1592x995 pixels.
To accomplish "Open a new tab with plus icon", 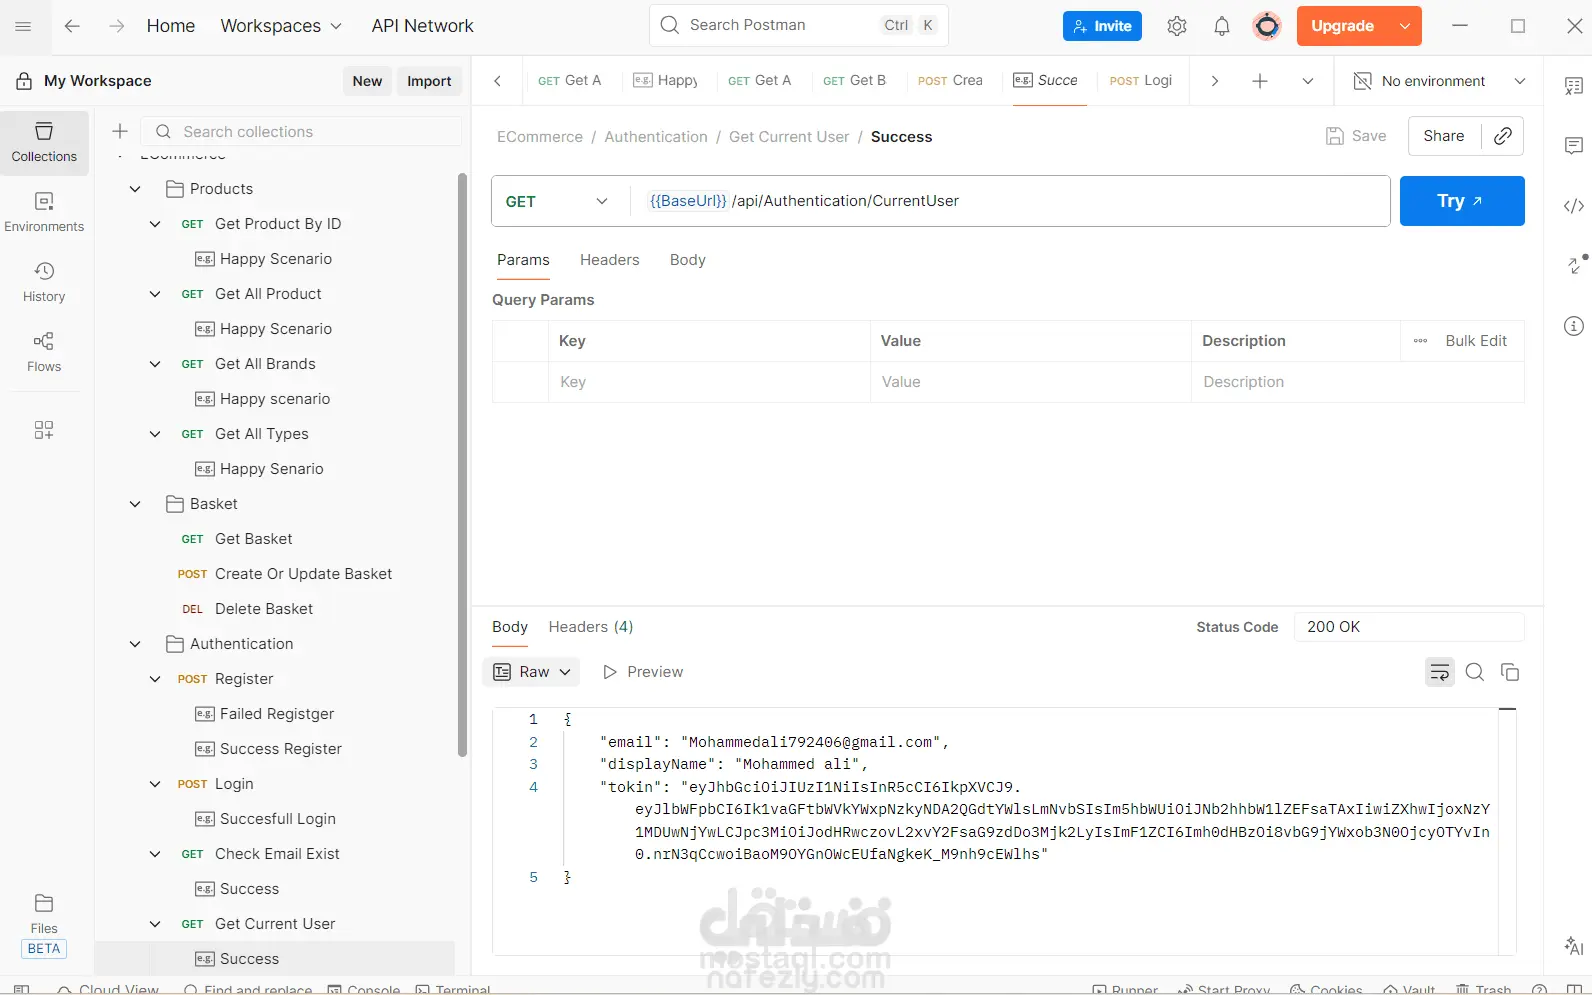I will click(1260, 81).
